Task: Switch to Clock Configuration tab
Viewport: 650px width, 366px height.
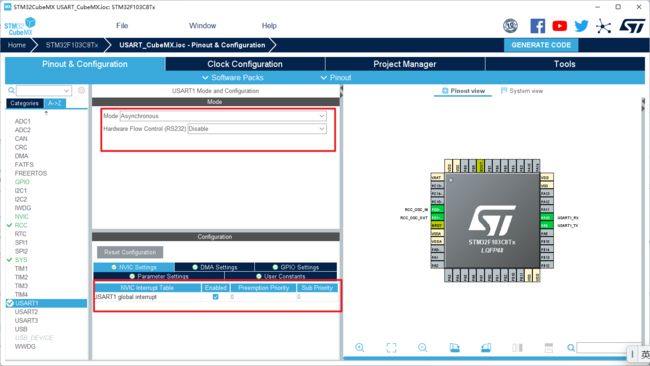Action: pyautogui.click(x=245, y=64)
